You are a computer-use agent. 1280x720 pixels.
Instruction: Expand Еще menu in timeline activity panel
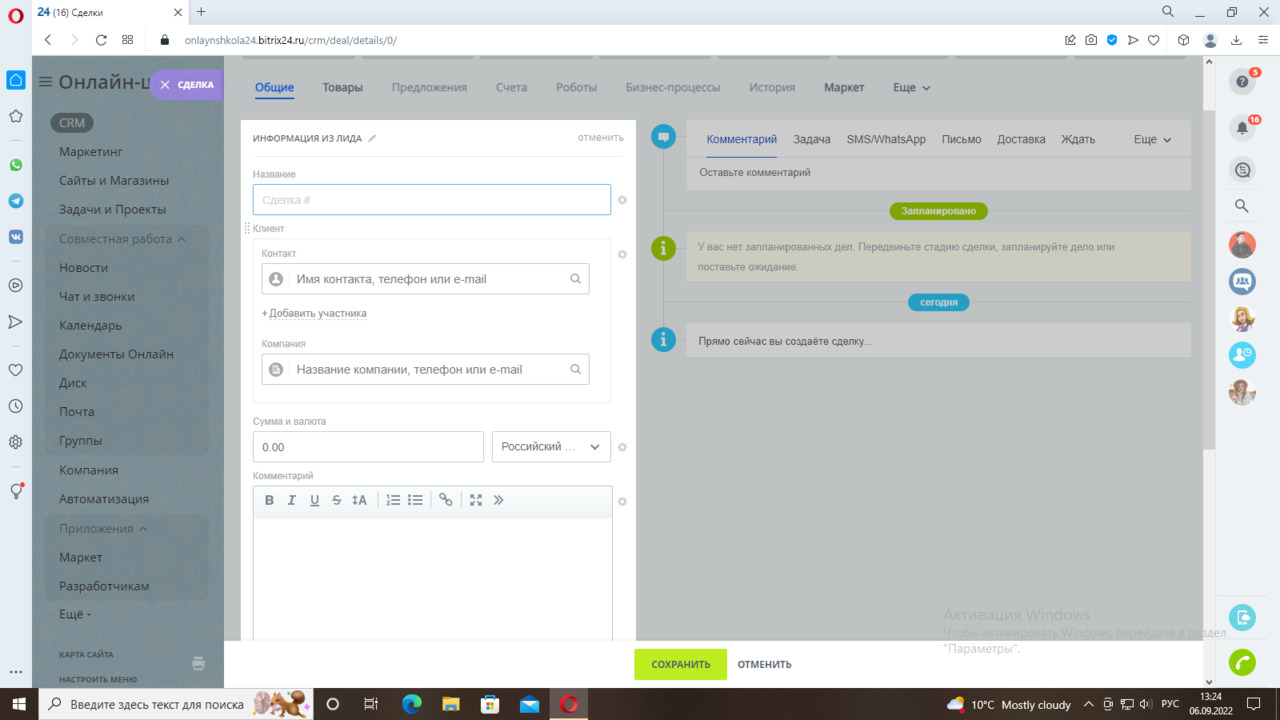pos(1152,140)
